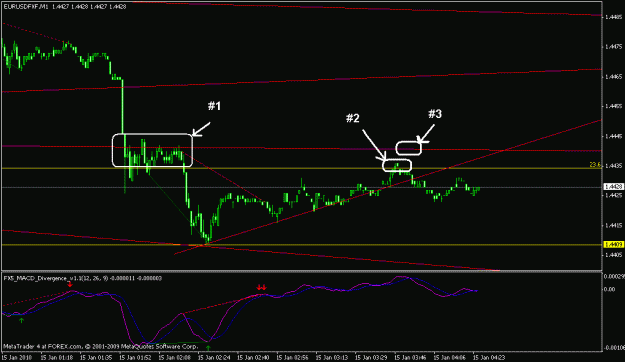Click the 15 Jan 01:18 time label
The height and width of the screenshot is (362, 625).
[57, 358]
